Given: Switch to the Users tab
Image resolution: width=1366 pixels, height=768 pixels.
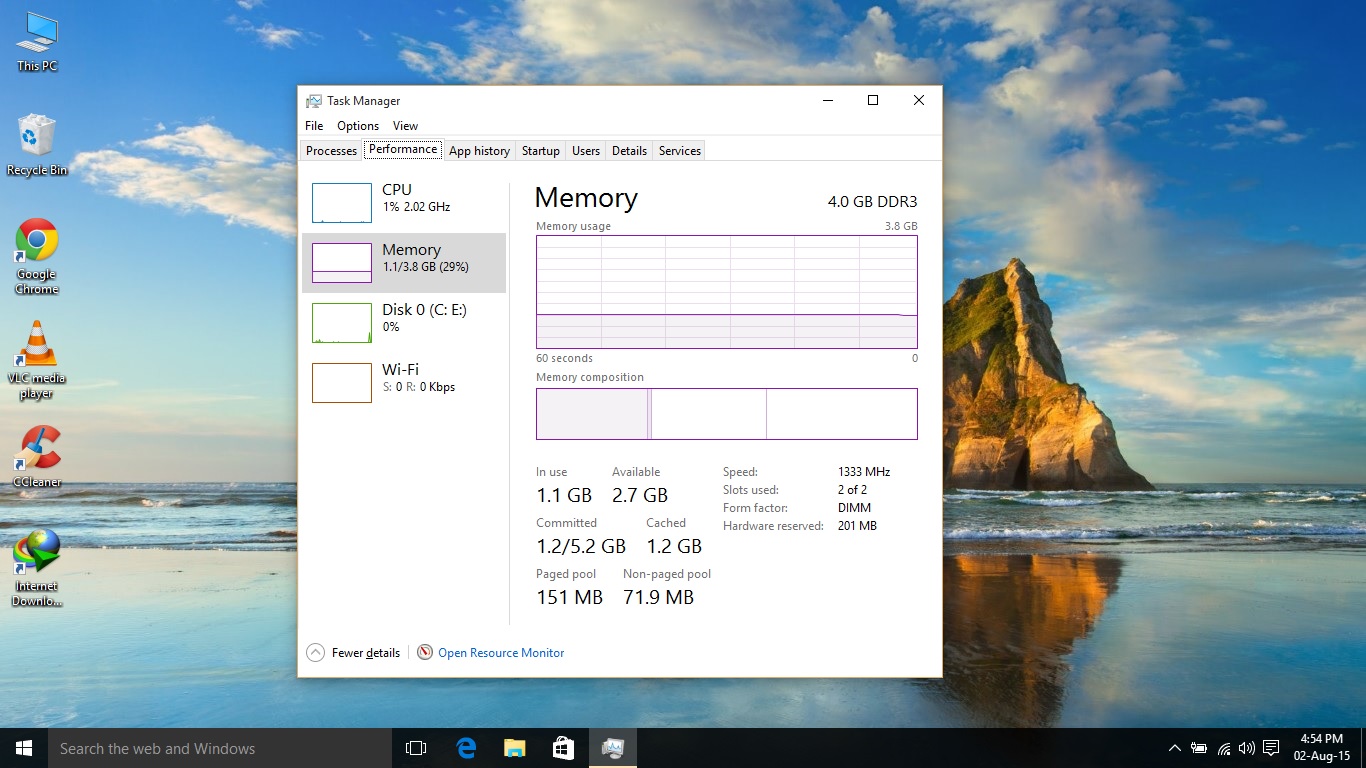Looking at the screenshot, I should (586, 151).
